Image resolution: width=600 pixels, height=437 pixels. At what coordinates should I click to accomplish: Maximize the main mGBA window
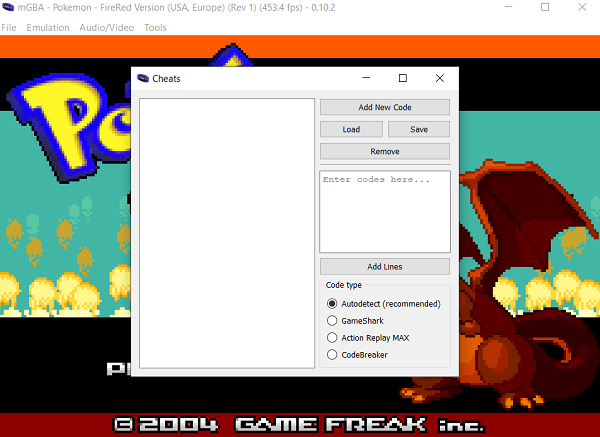(x=545, y=8)
